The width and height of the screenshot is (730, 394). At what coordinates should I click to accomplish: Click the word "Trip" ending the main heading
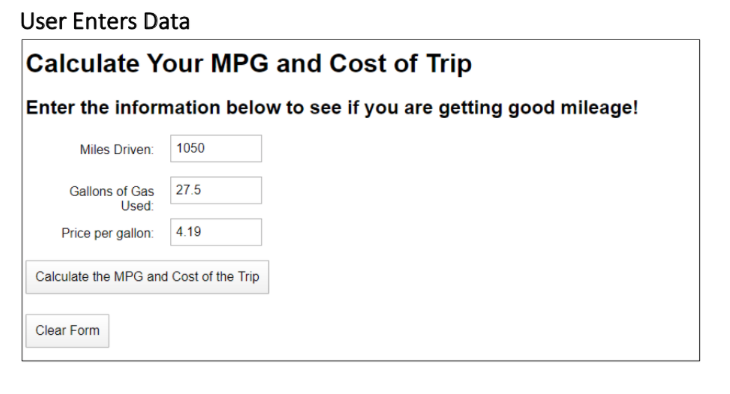449,64
